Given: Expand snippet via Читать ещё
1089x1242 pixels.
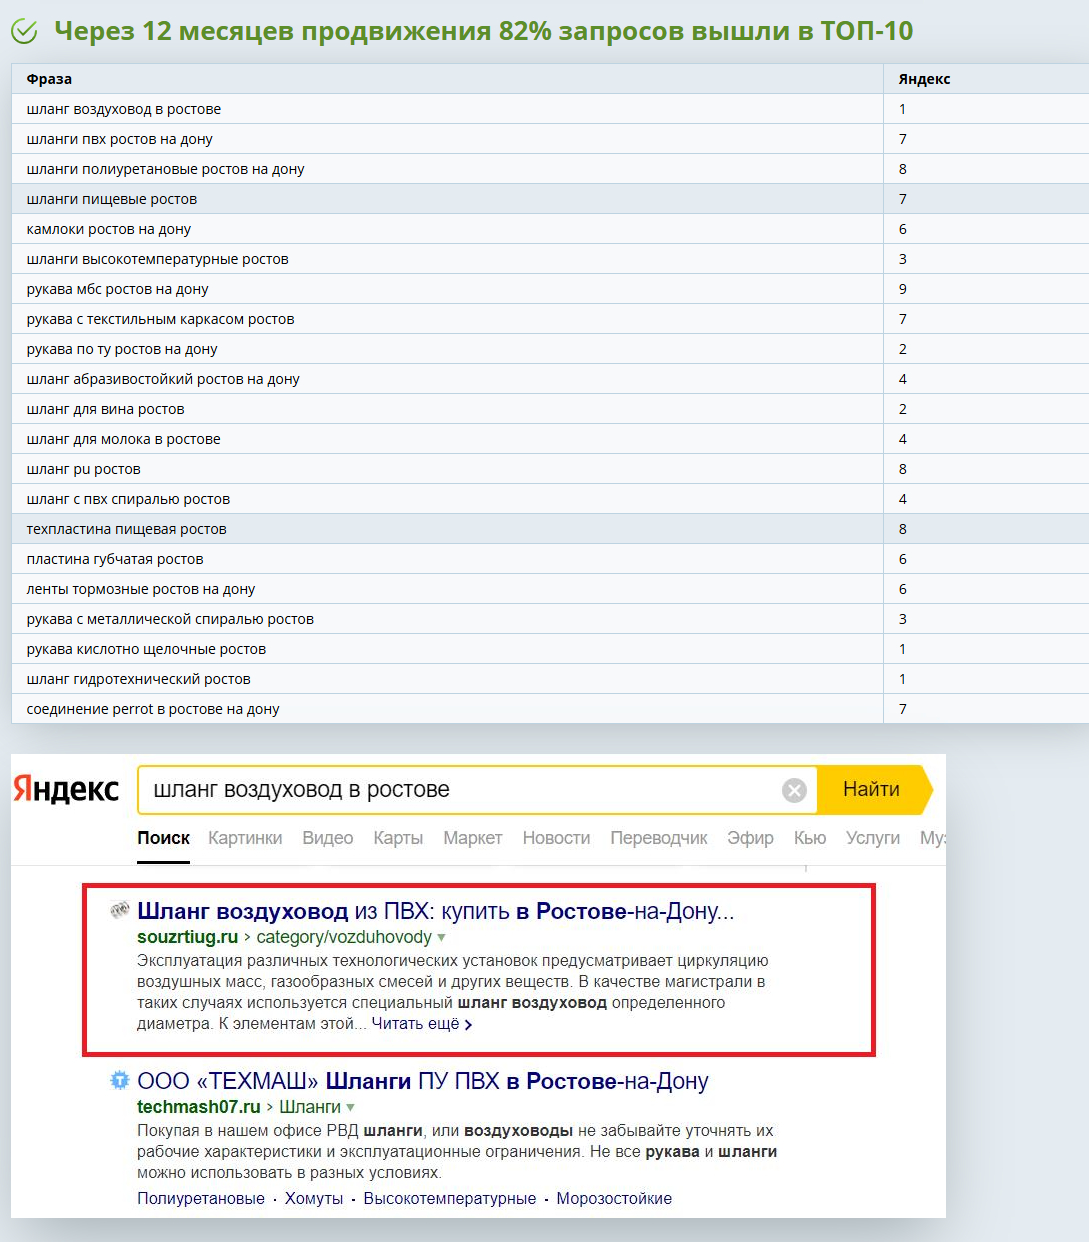Looking at the screenshot, I should (x=421, y=1024).
